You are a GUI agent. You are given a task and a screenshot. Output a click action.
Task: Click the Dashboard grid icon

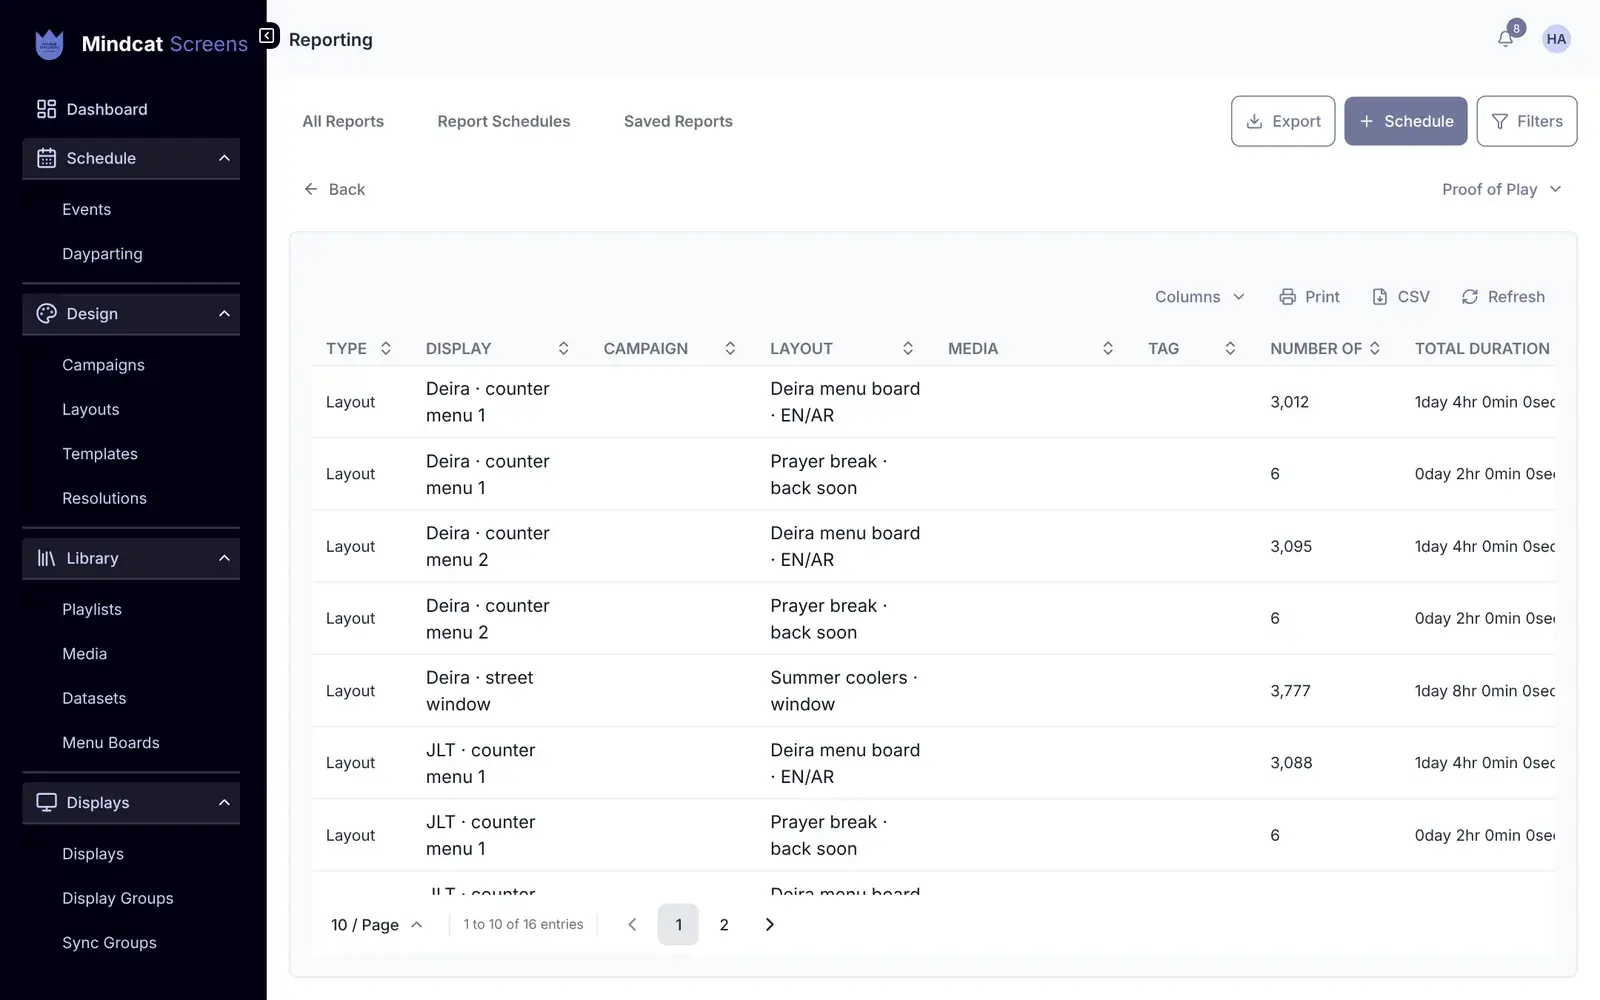point(46,109)
